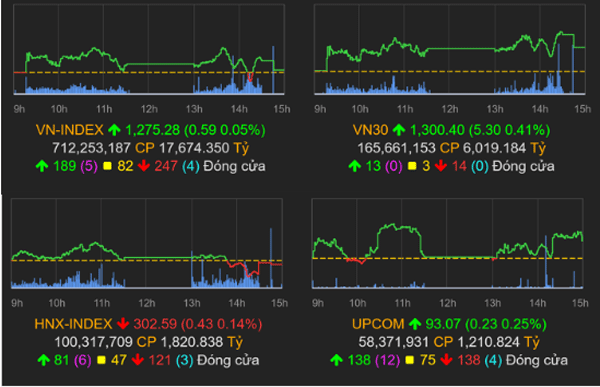Click the green advancers arrow beside 81
Screen dimensions: 600x387
43,360
